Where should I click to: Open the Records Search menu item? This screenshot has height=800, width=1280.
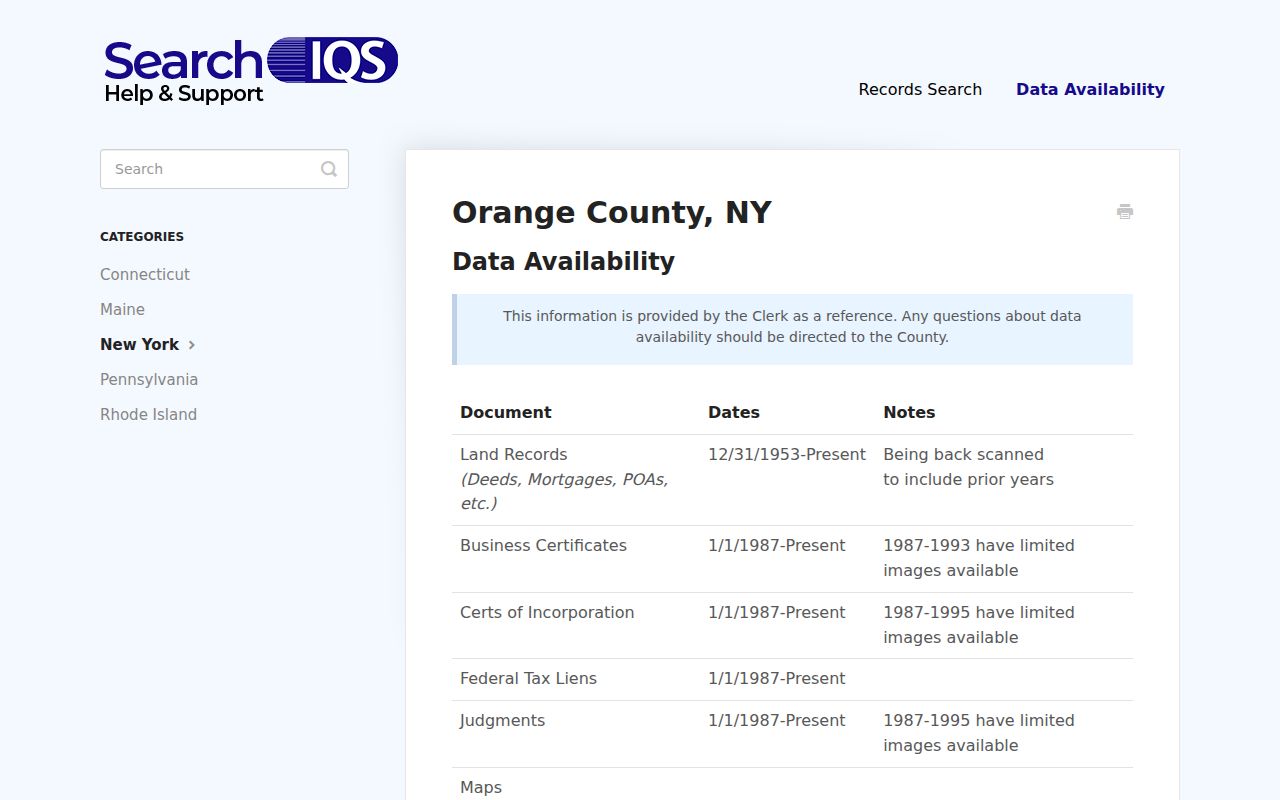[x=920, y=89]
